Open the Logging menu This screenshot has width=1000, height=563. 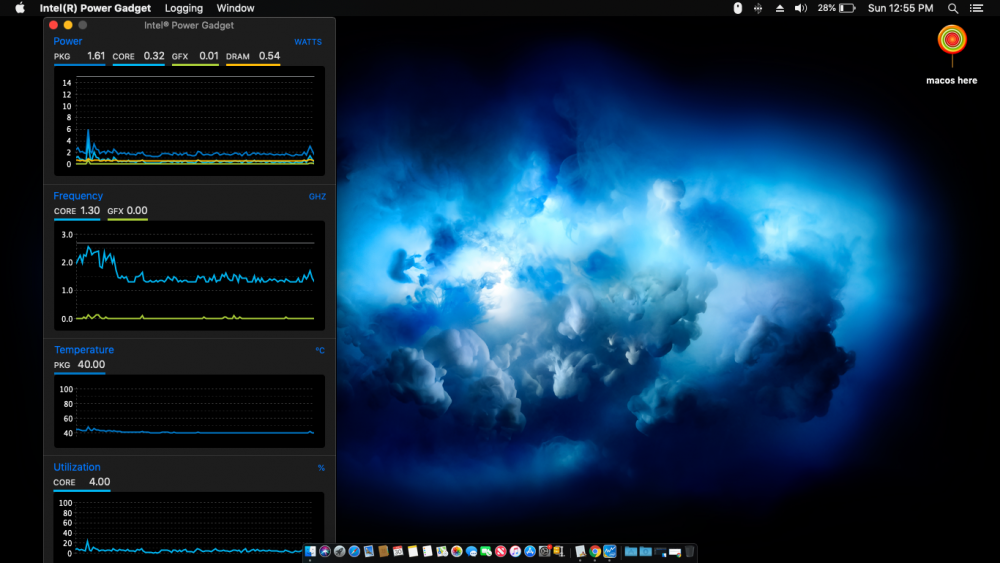(x=184, y=8)
